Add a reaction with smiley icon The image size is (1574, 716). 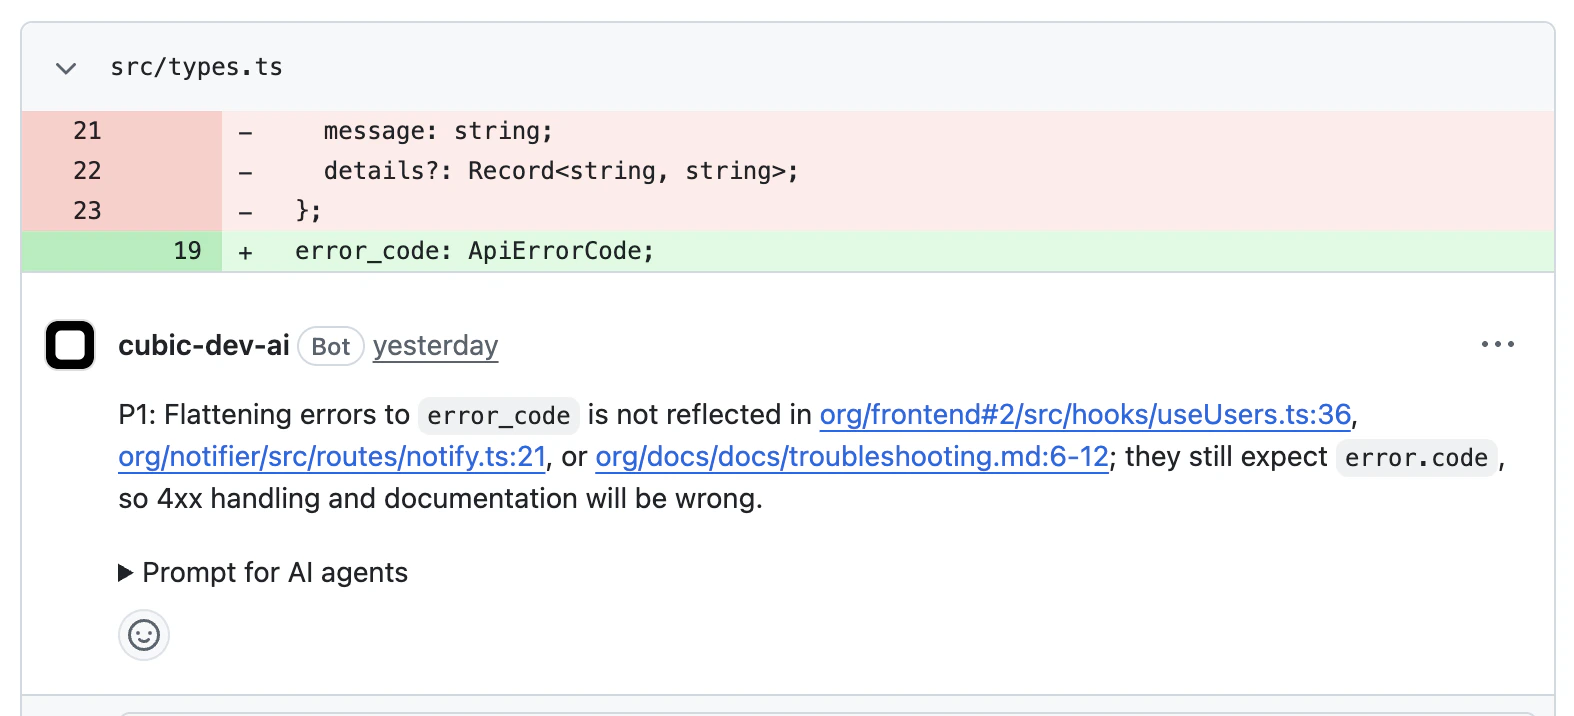144,635
